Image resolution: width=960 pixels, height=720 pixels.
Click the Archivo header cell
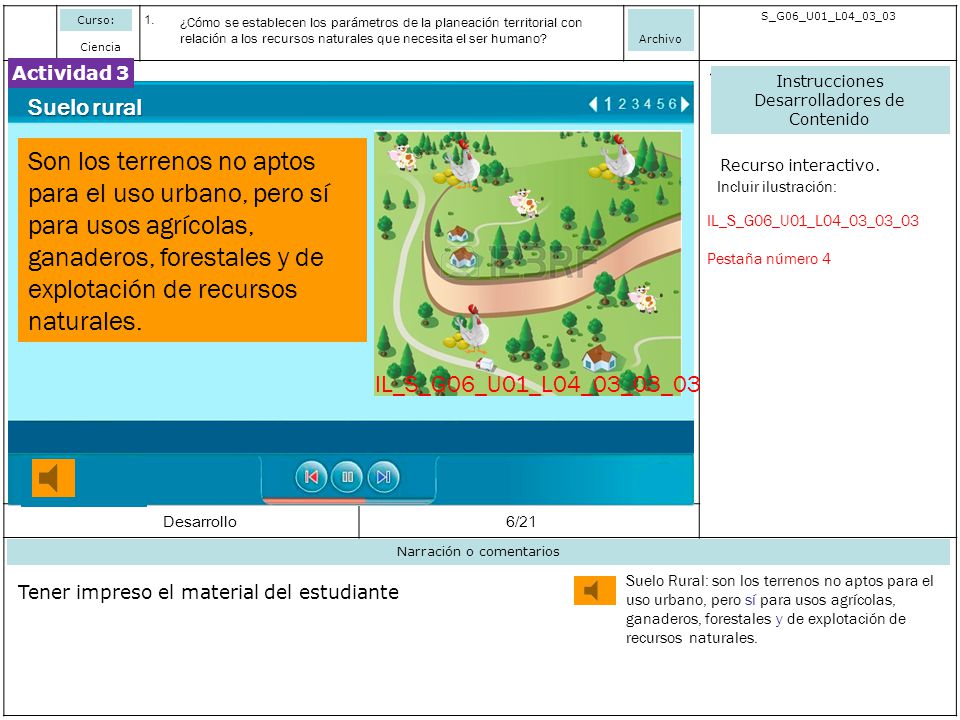click(661, 31)
